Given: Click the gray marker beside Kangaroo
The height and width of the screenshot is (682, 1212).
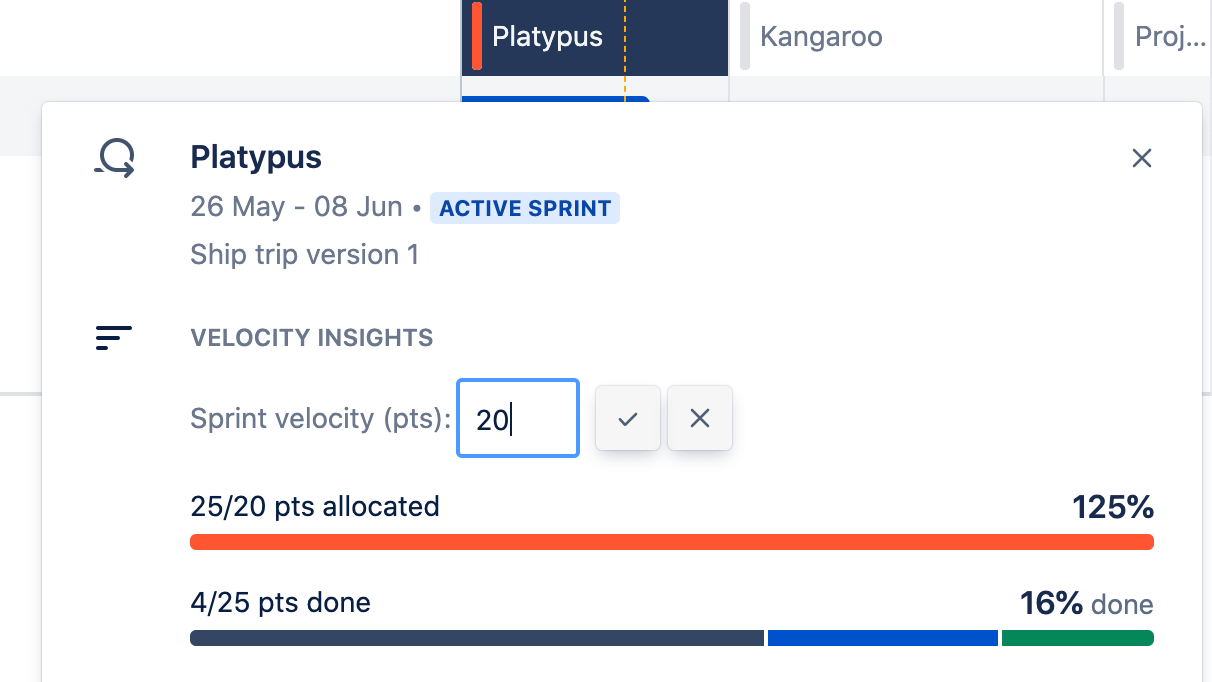Looking at the screenshot, I should (x=745, y=36).
